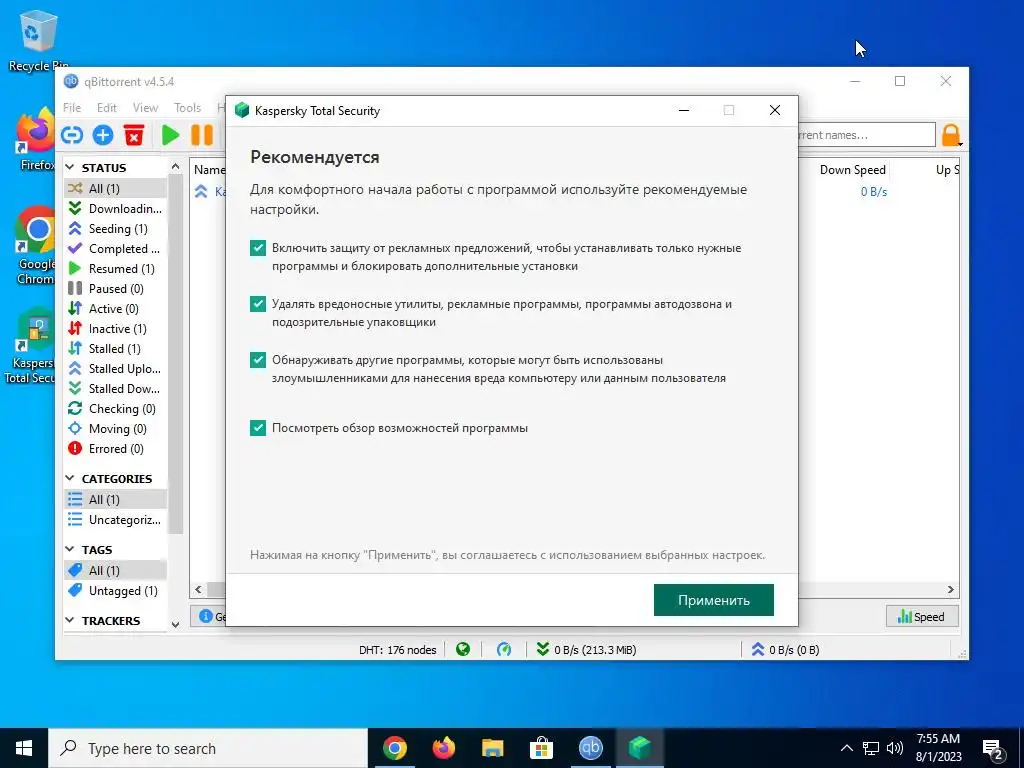Viewport: 1024px width, 768px height.
Task: Click the Down Speed column header
Action: coord(852,170)
